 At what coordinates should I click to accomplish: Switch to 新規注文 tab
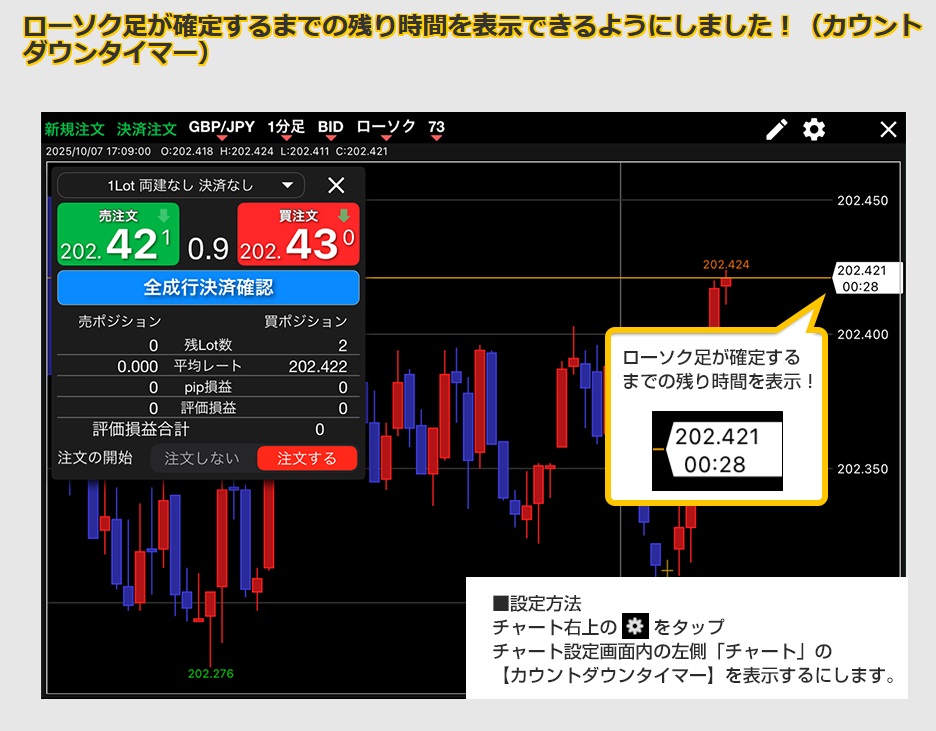pyautogui.click(x=75, y=129)
